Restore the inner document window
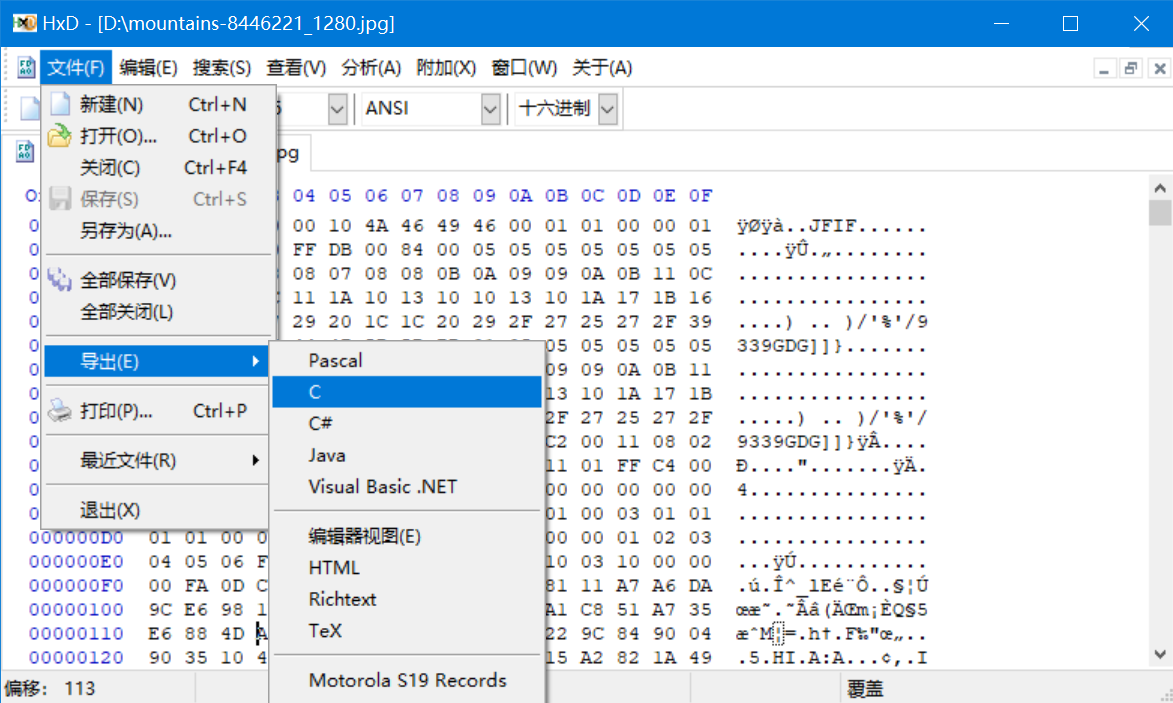The height and width of the screenshot is (703, 1173). (1131, 68)
